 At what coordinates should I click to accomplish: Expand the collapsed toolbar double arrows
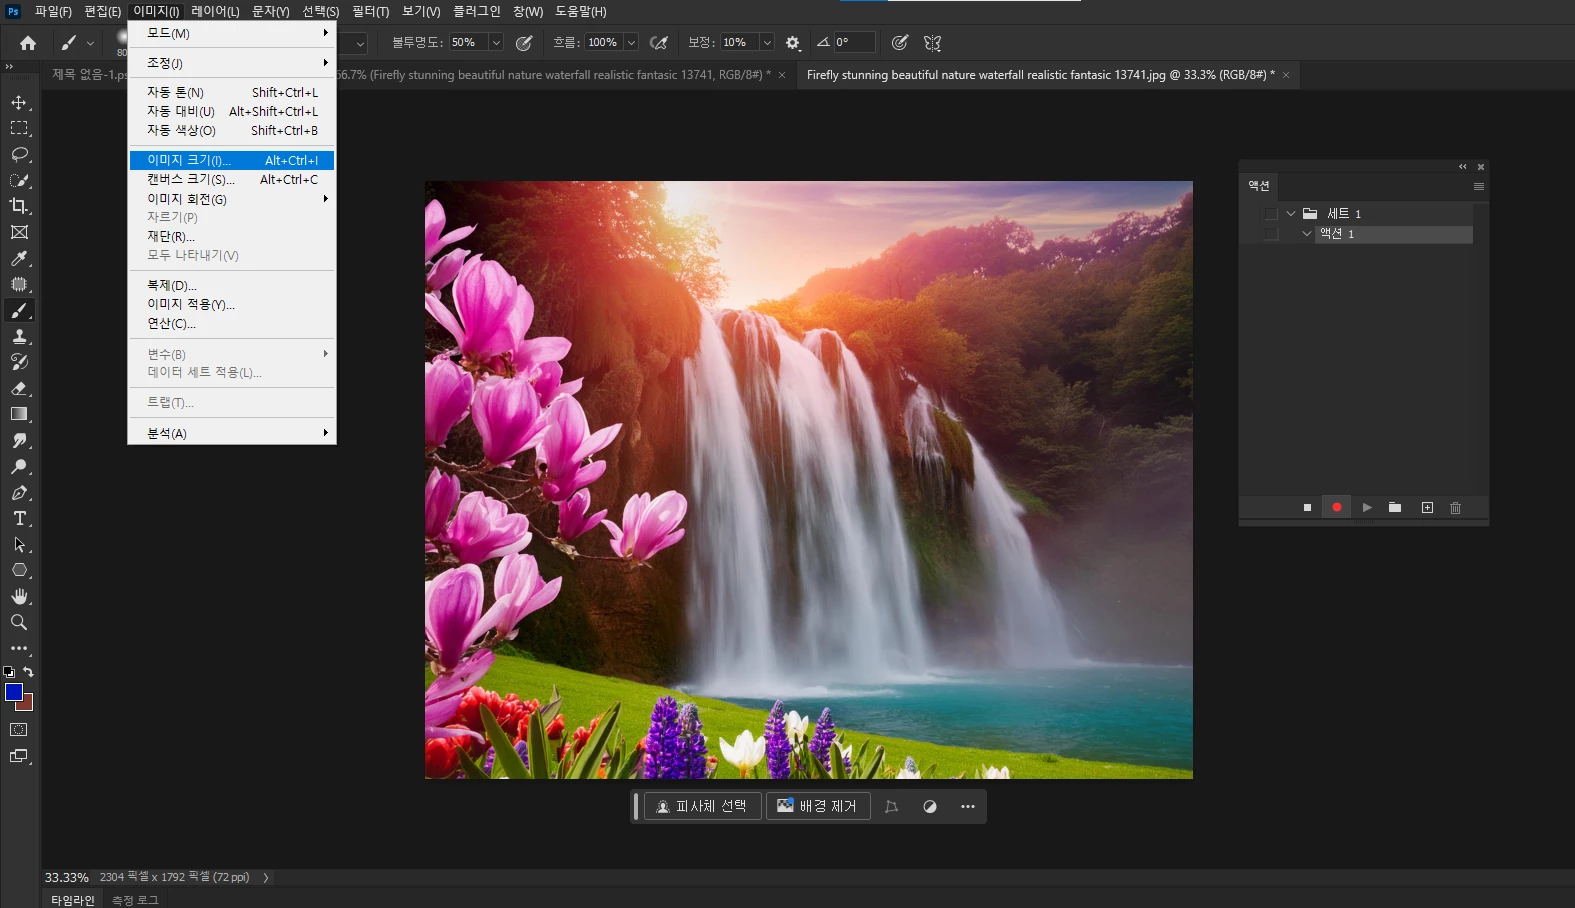pyautogui.click(x=9, y=67)
